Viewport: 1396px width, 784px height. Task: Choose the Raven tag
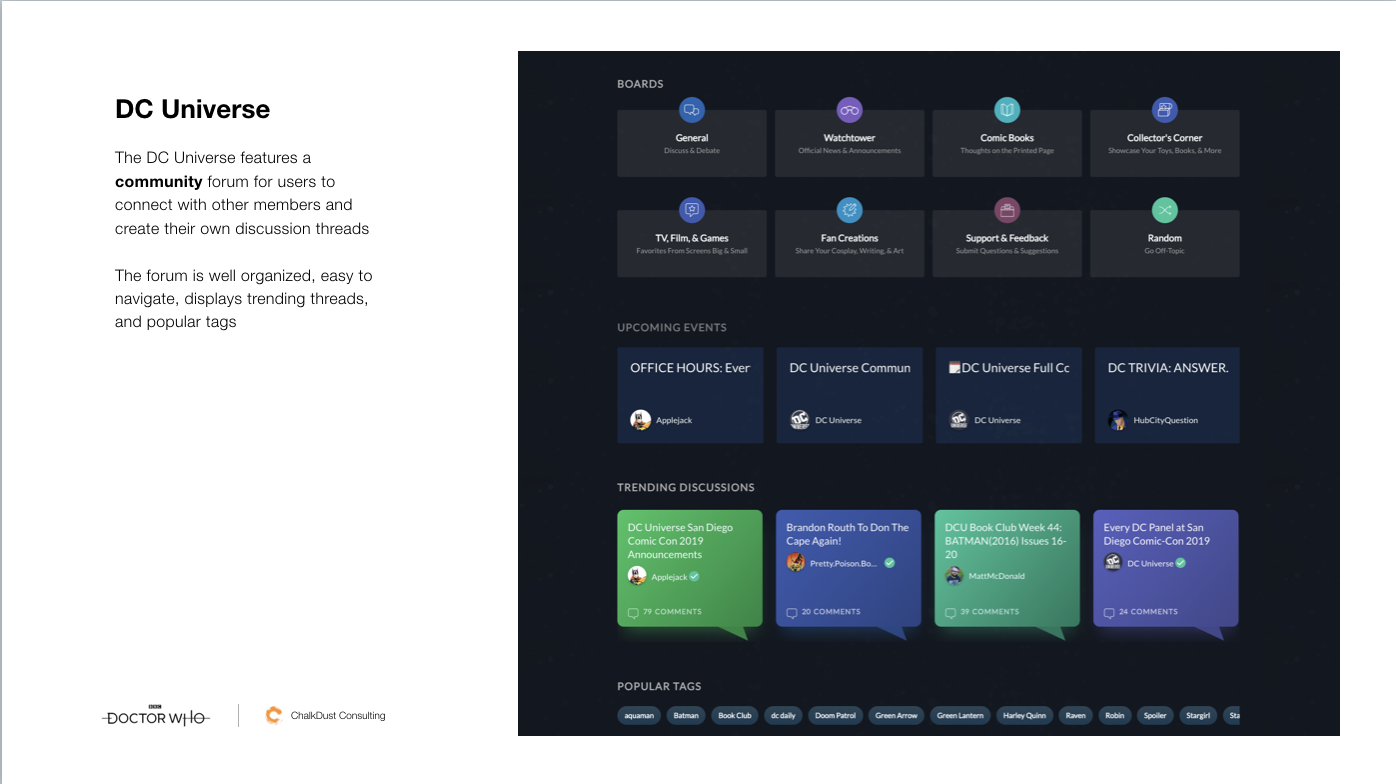(x=1075, y=716)
